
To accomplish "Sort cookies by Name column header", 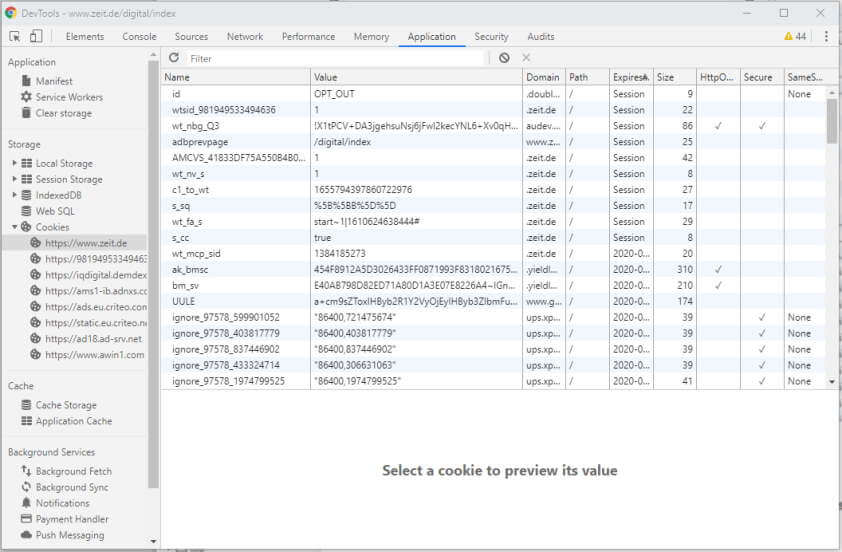I will click(x=236, y=77).
